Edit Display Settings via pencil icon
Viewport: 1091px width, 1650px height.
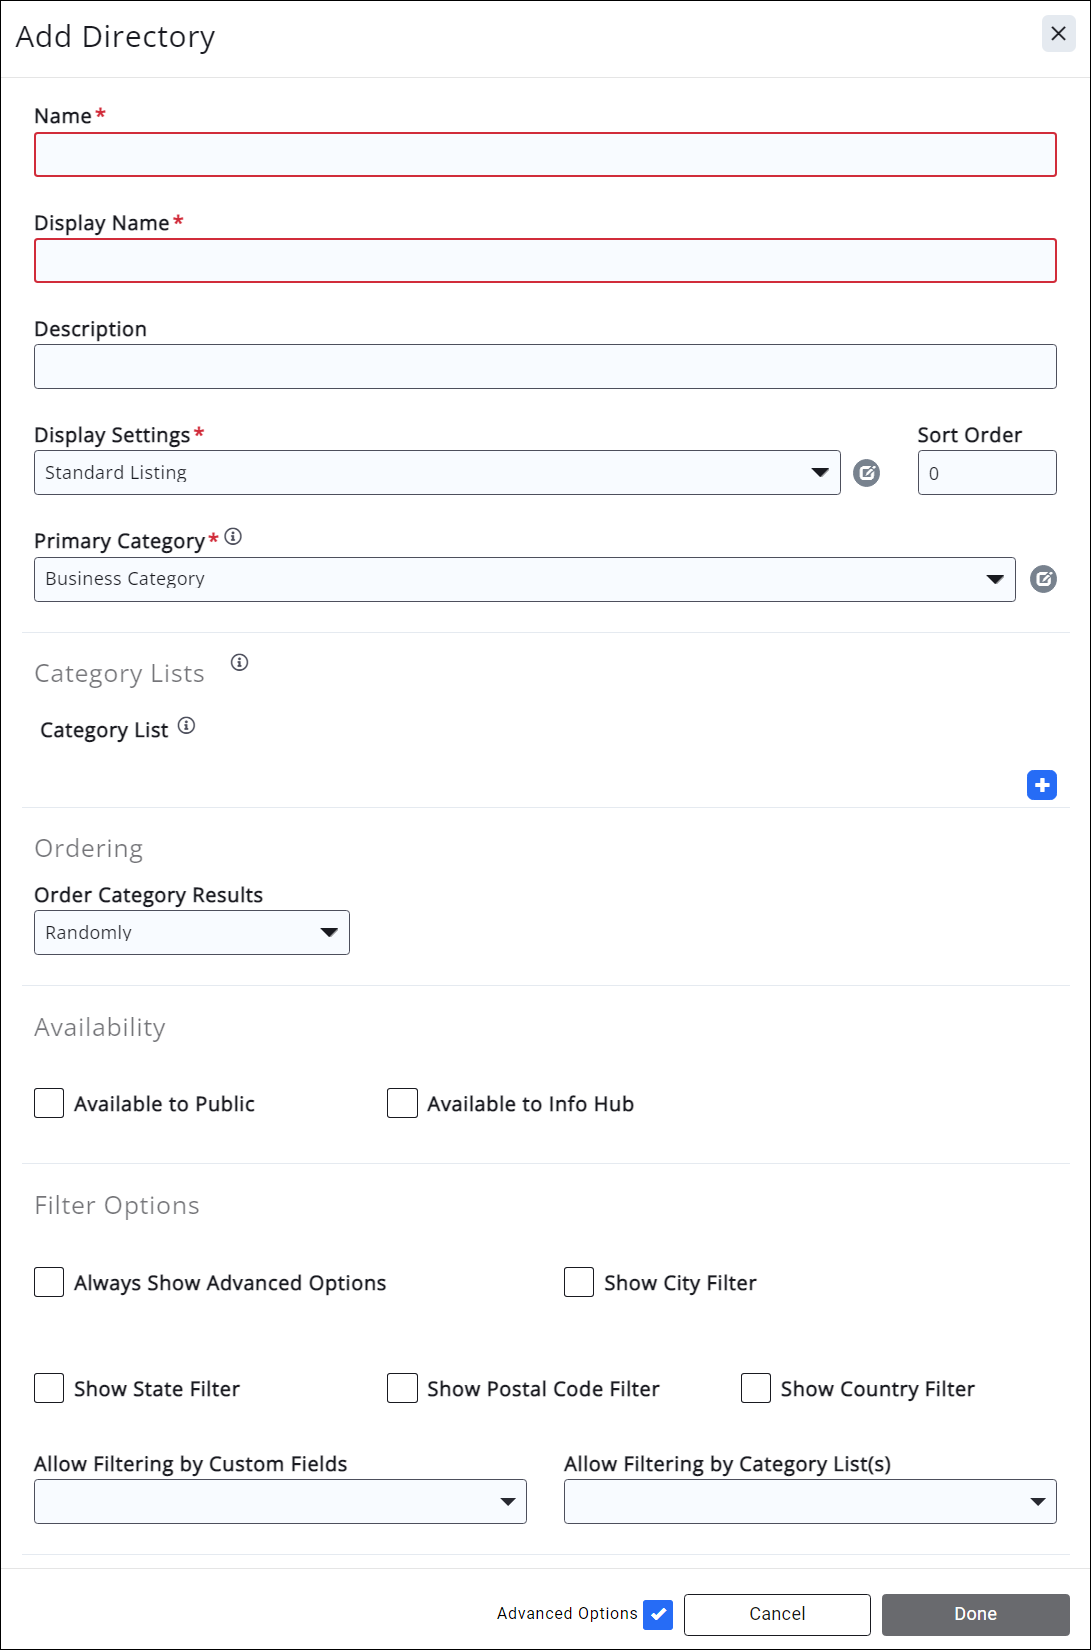click(866, 473)
